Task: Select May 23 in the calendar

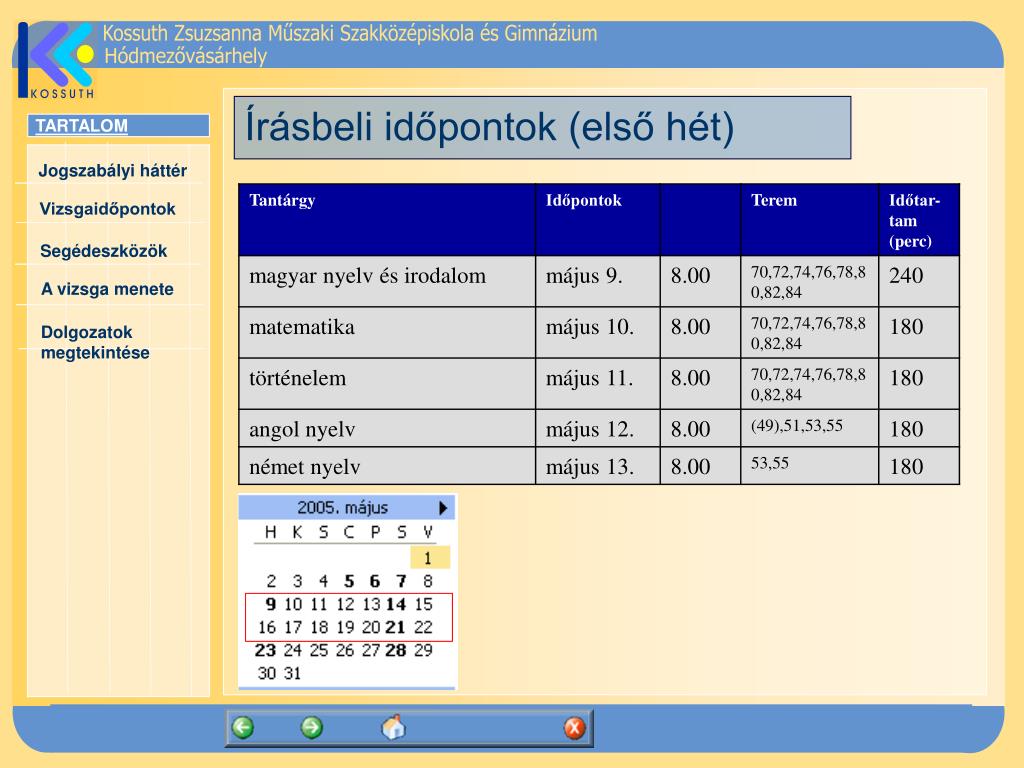Action: pyautogui.click(x=265, y=650)
